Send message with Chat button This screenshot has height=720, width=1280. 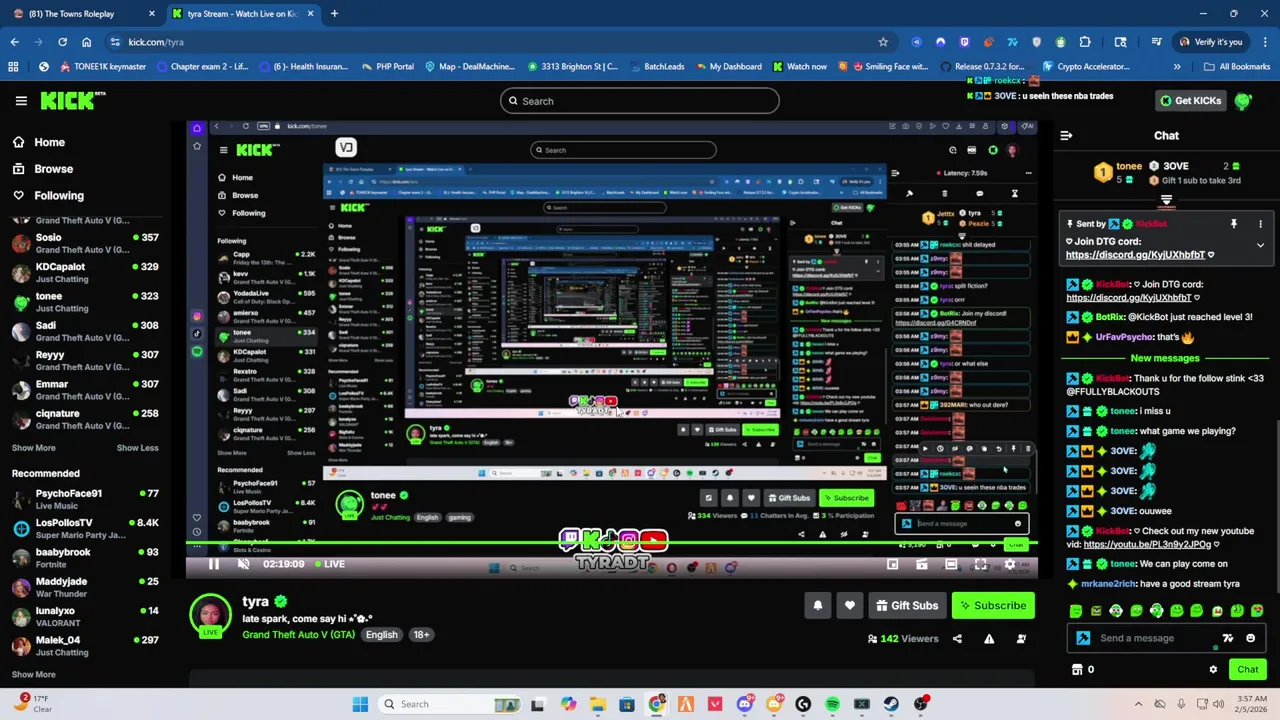pos(1248,669)
